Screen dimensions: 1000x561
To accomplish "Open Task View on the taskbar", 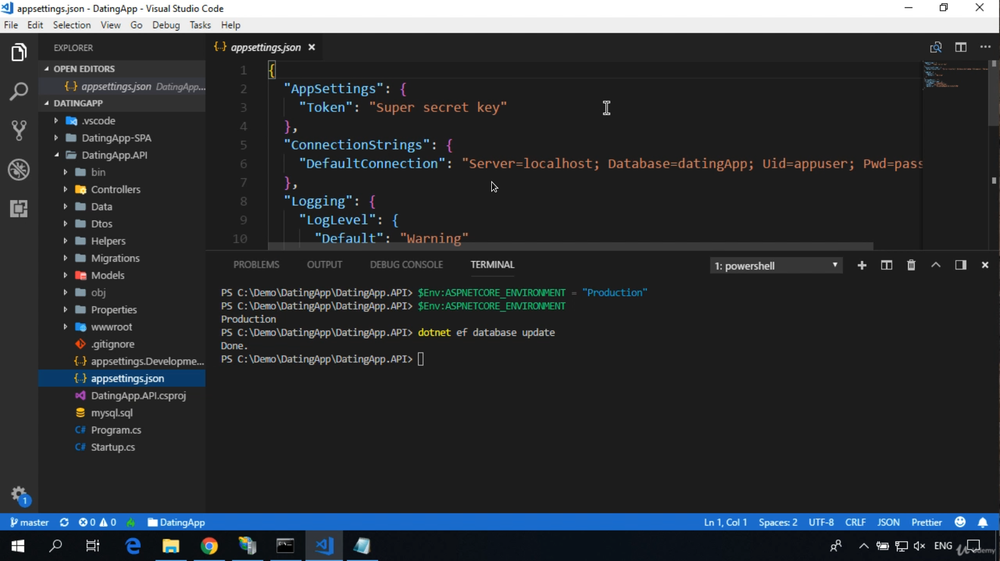I will point(93,546).
